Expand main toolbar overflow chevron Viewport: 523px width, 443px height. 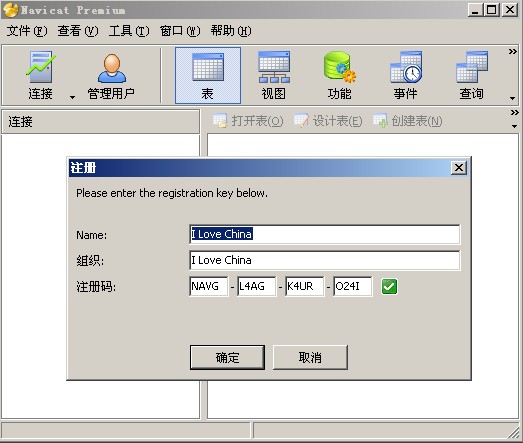[513, 52]
